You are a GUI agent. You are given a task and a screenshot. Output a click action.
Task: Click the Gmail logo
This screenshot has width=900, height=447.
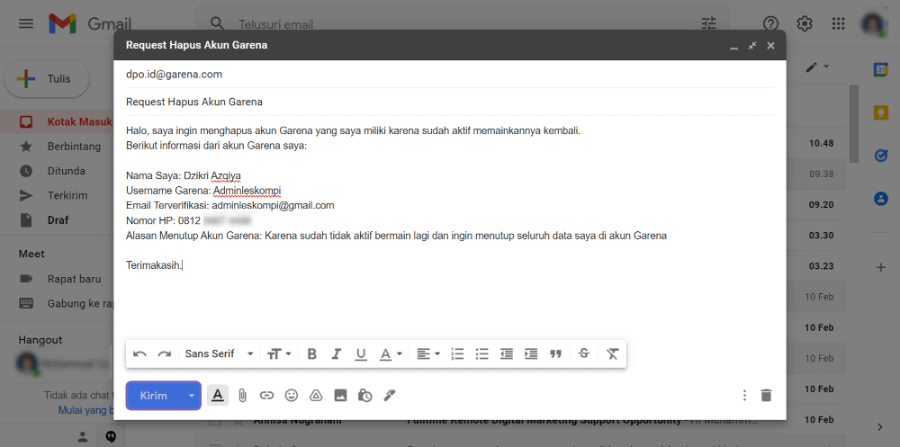click(x=90, y=24)
